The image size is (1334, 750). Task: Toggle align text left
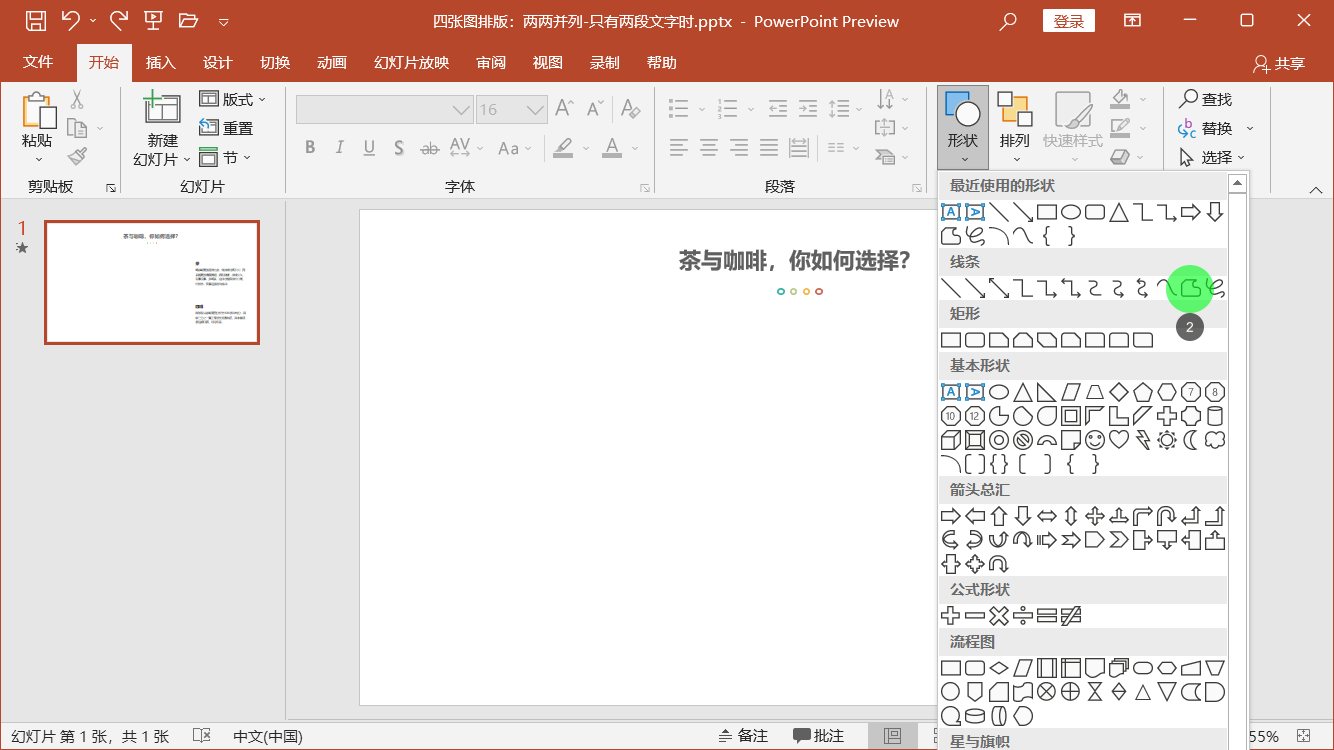tap(679, 148)
